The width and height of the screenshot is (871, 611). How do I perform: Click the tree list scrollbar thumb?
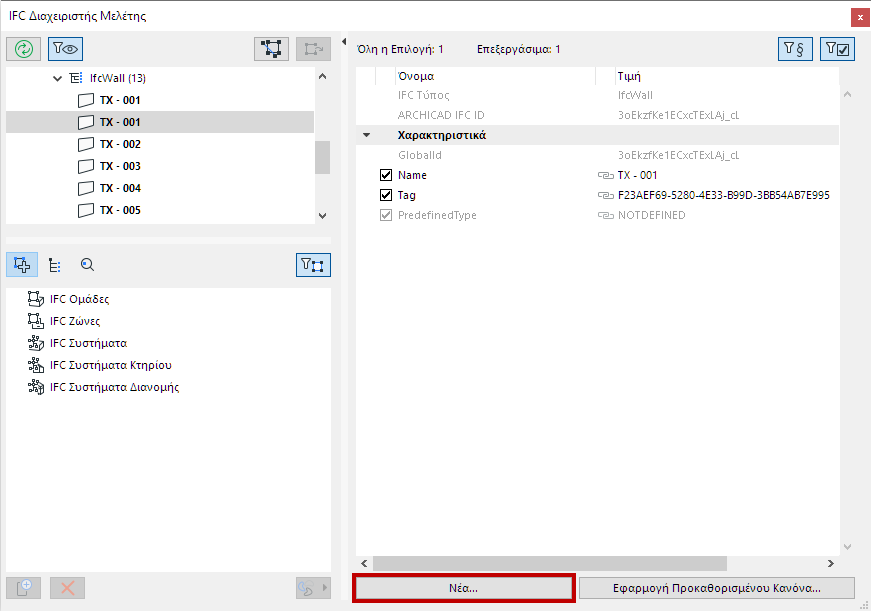(323, 157)
